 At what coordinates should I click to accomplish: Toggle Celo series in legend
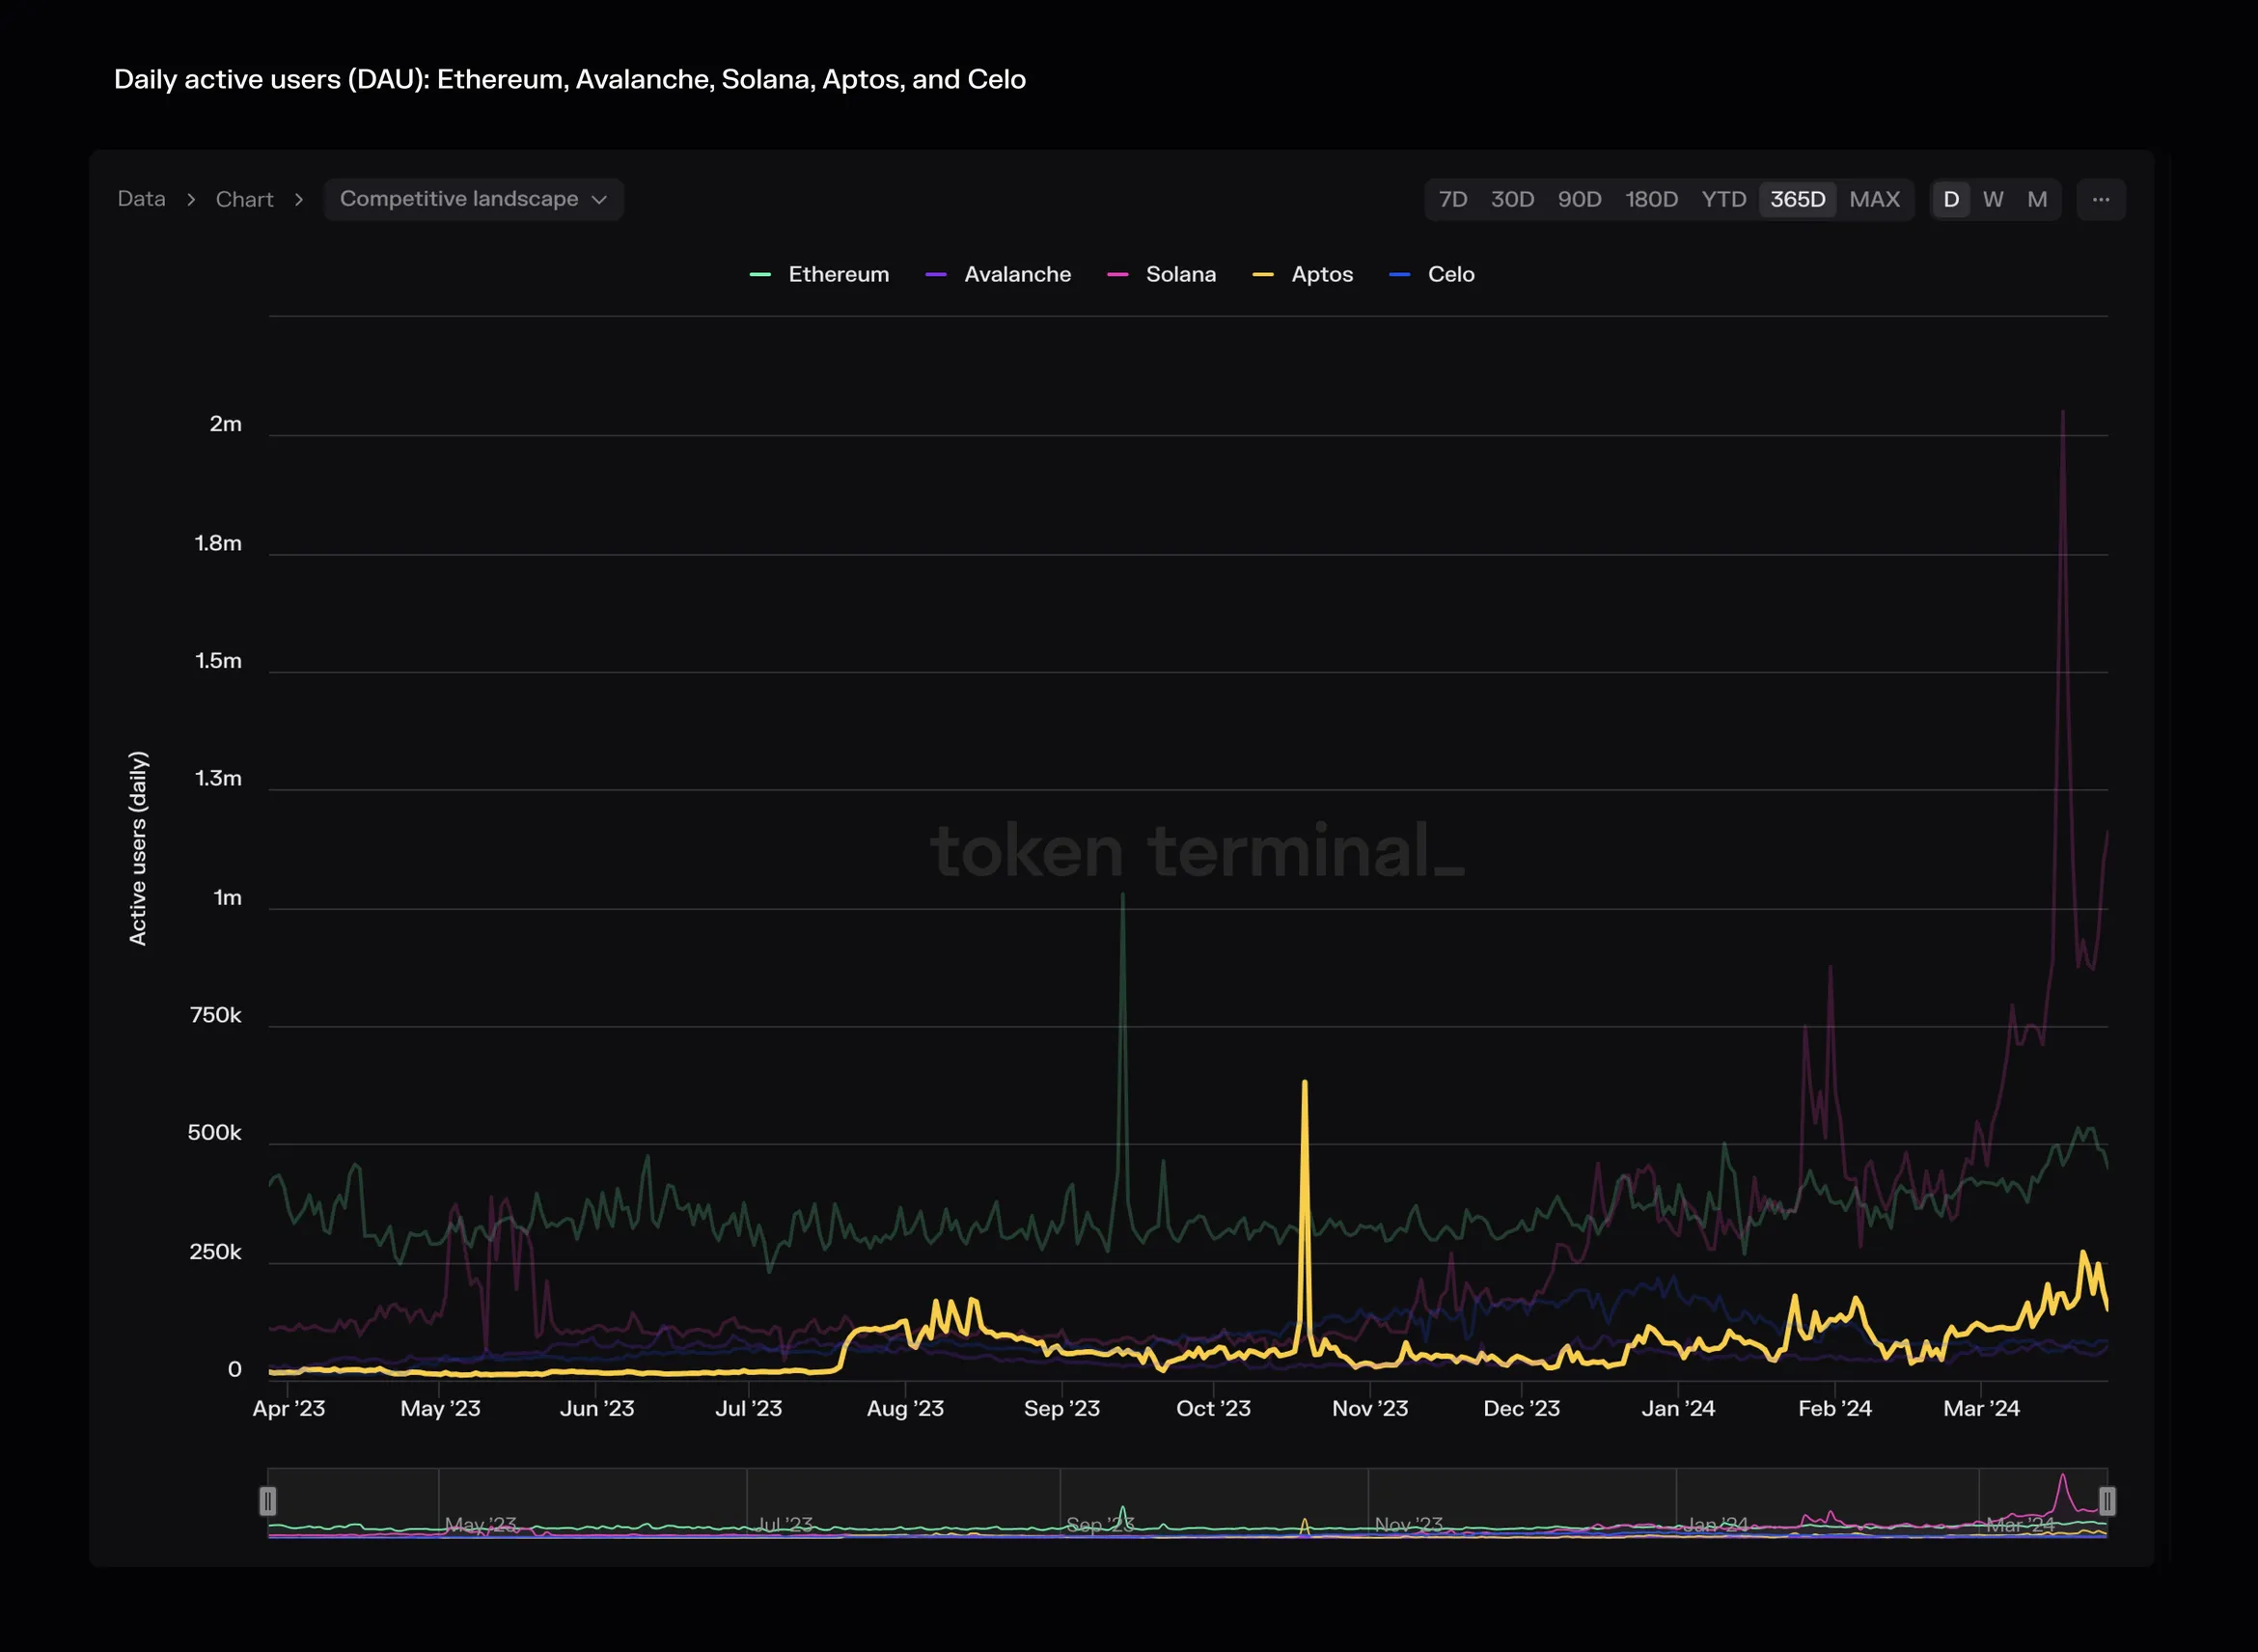point(1432,274)
